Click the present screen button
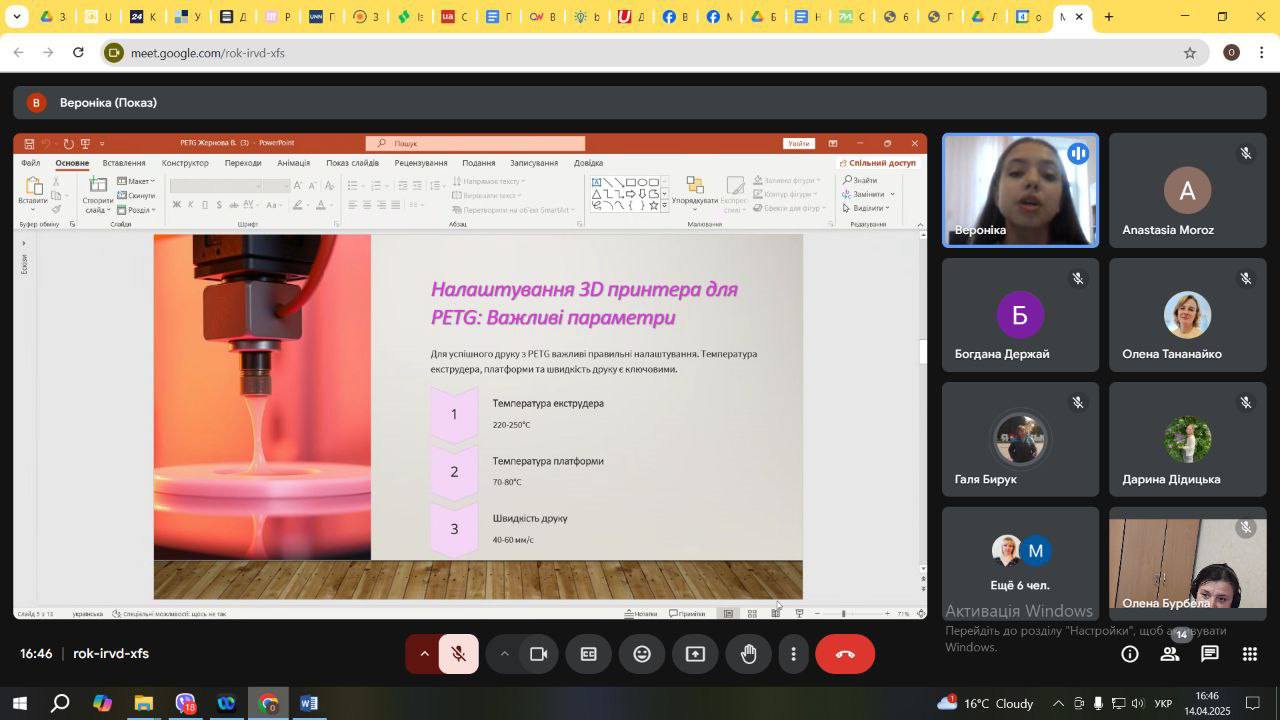Viewport: 1280px width, 720px height. click(x=695, y=654)
